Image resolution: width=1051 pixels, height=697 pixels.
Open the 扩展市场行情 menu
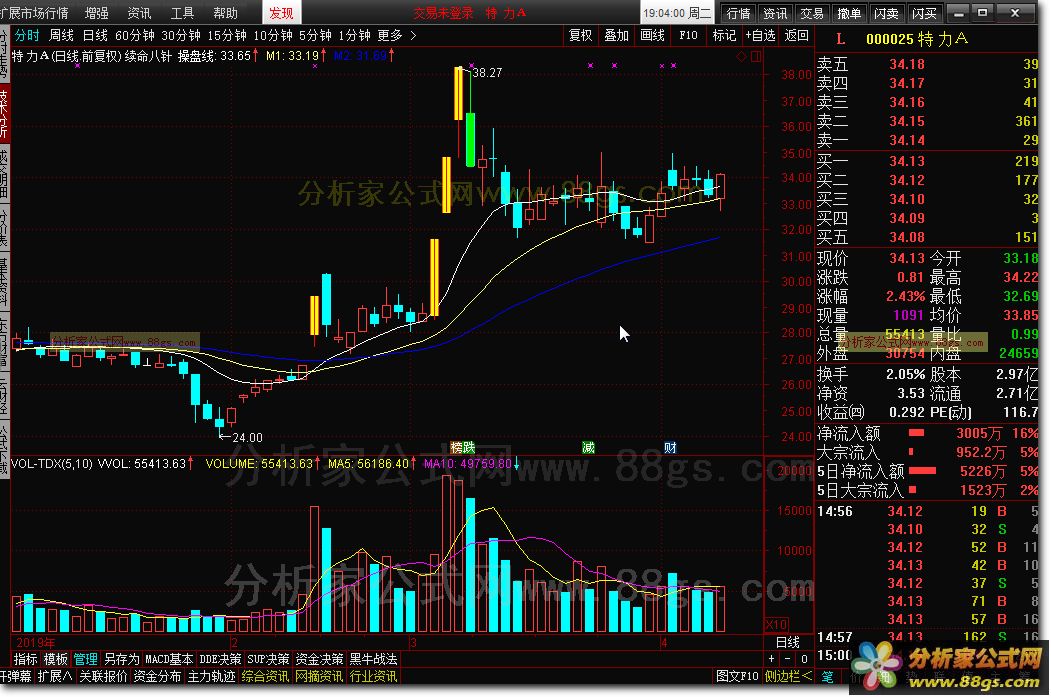(35, 13)
